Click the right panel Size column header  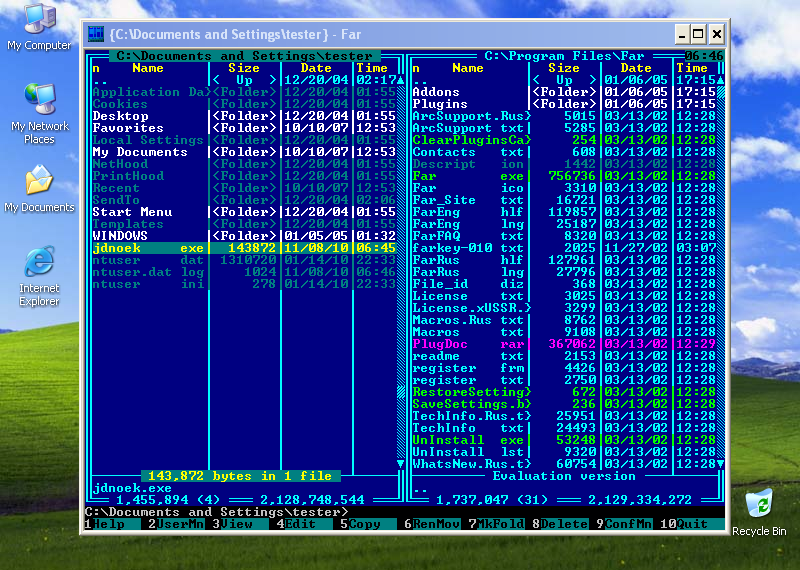tap(563, 68)
